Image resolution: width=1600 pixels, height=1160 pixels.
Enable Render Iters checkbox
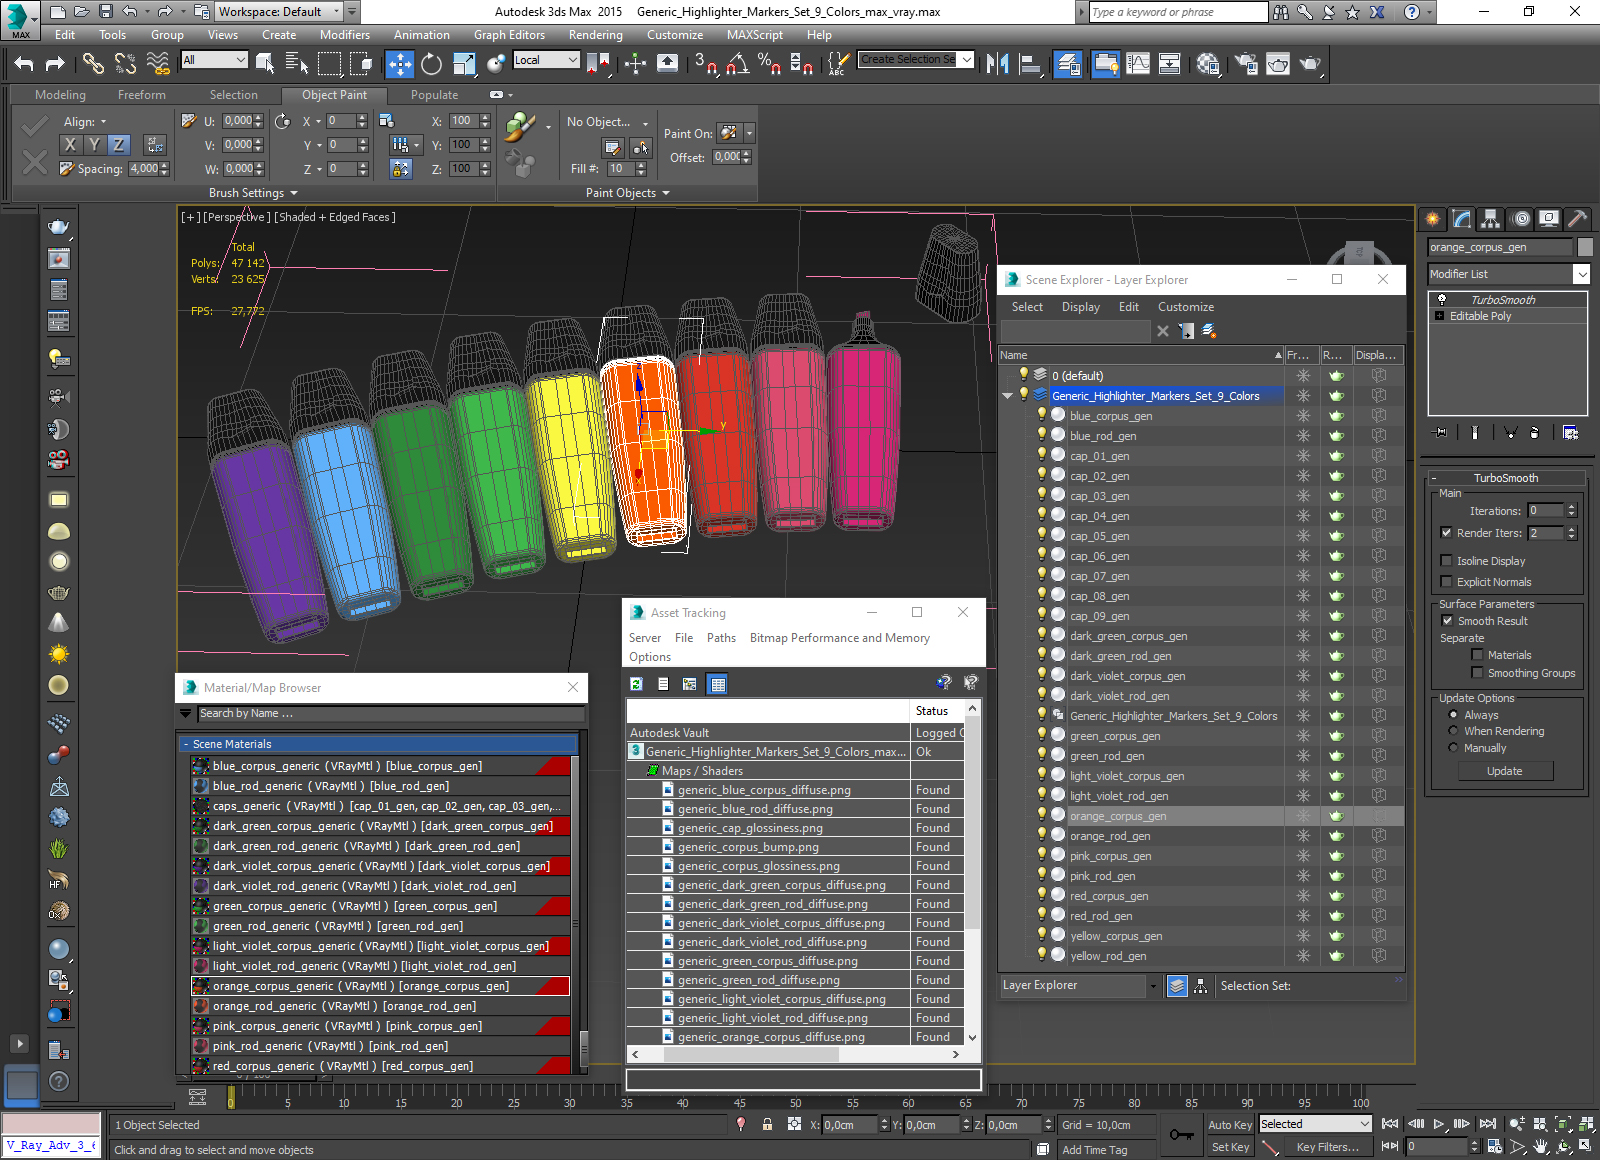[x=1446, y=533]
